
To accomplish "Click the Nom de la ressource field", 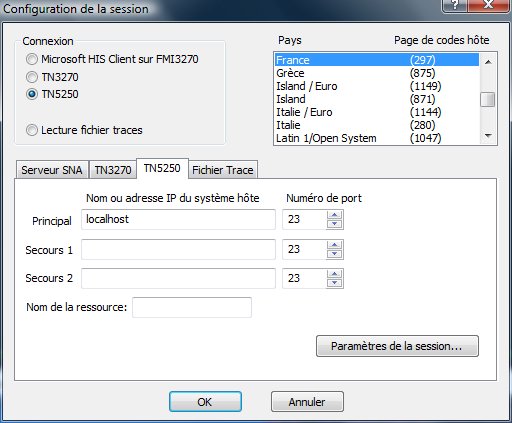I will [192, 307].
